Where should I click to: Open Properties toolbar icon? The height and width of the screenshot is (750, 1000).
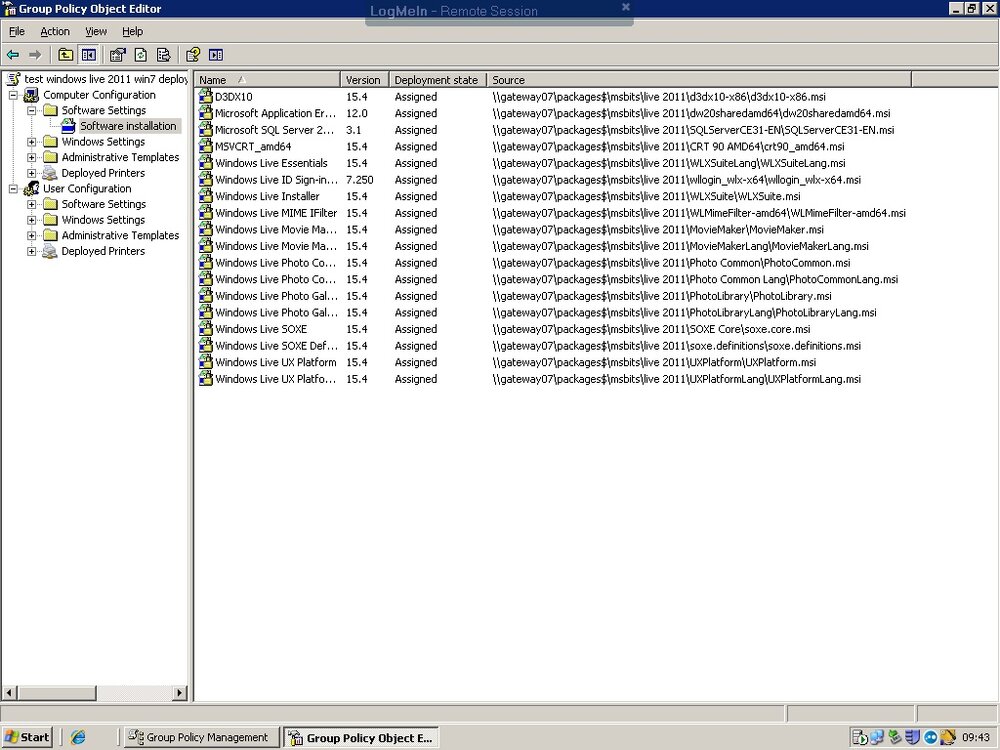click(117, 55)
